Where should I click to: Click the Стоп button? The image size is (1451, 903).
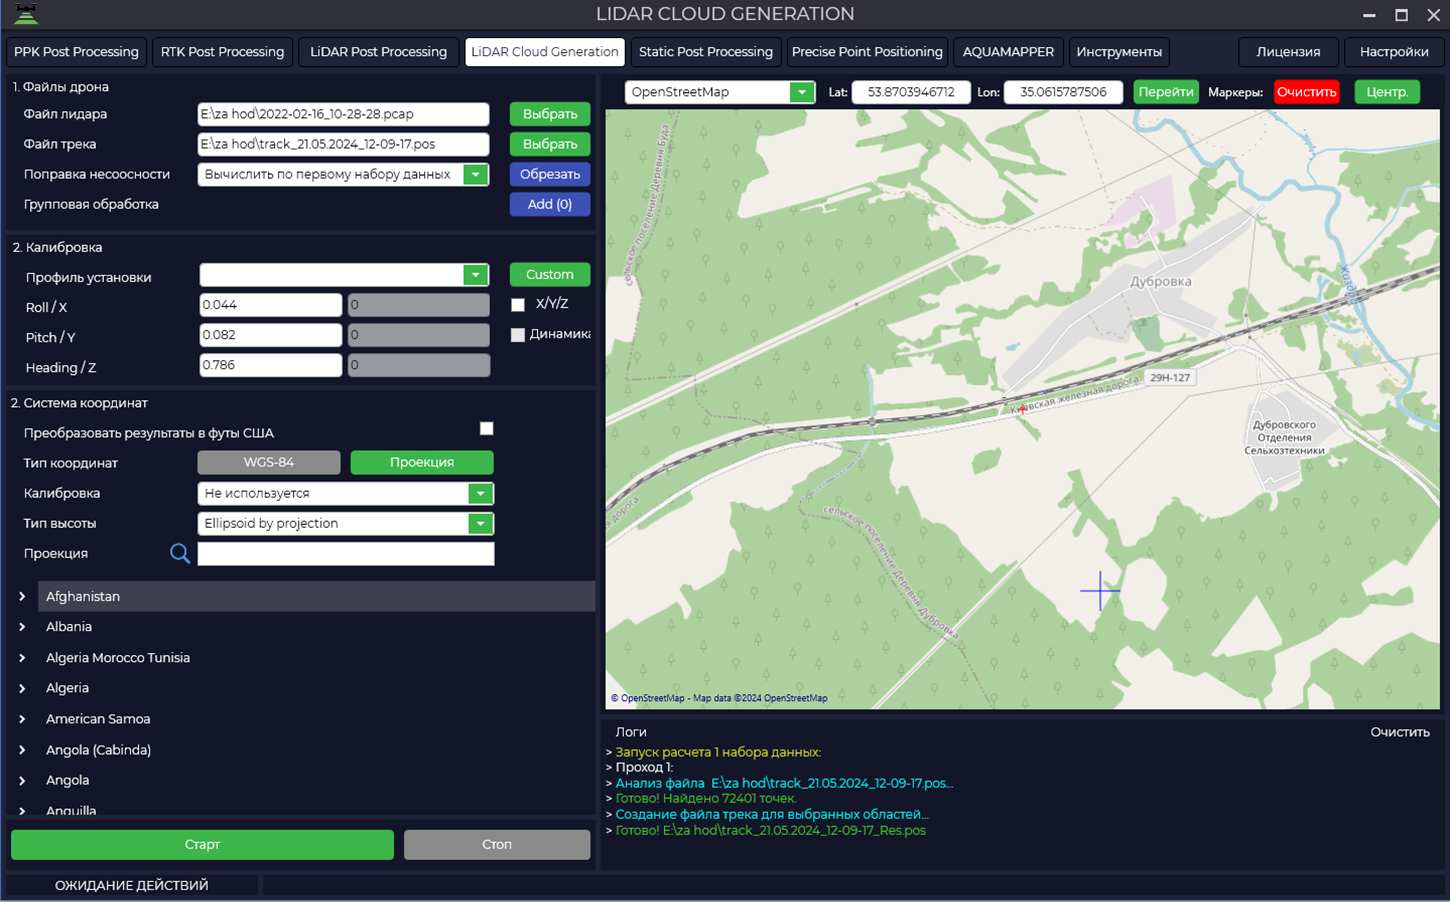tap(497, 845)
